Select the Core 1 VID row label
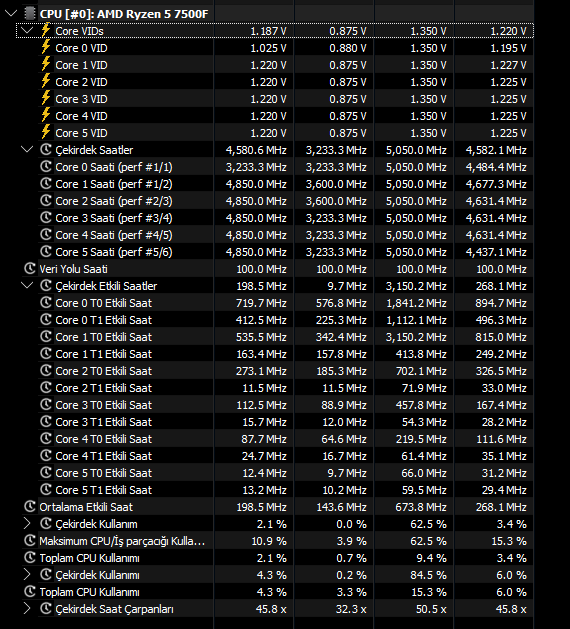This screenshot has width=570, height=629. [81, 65]
